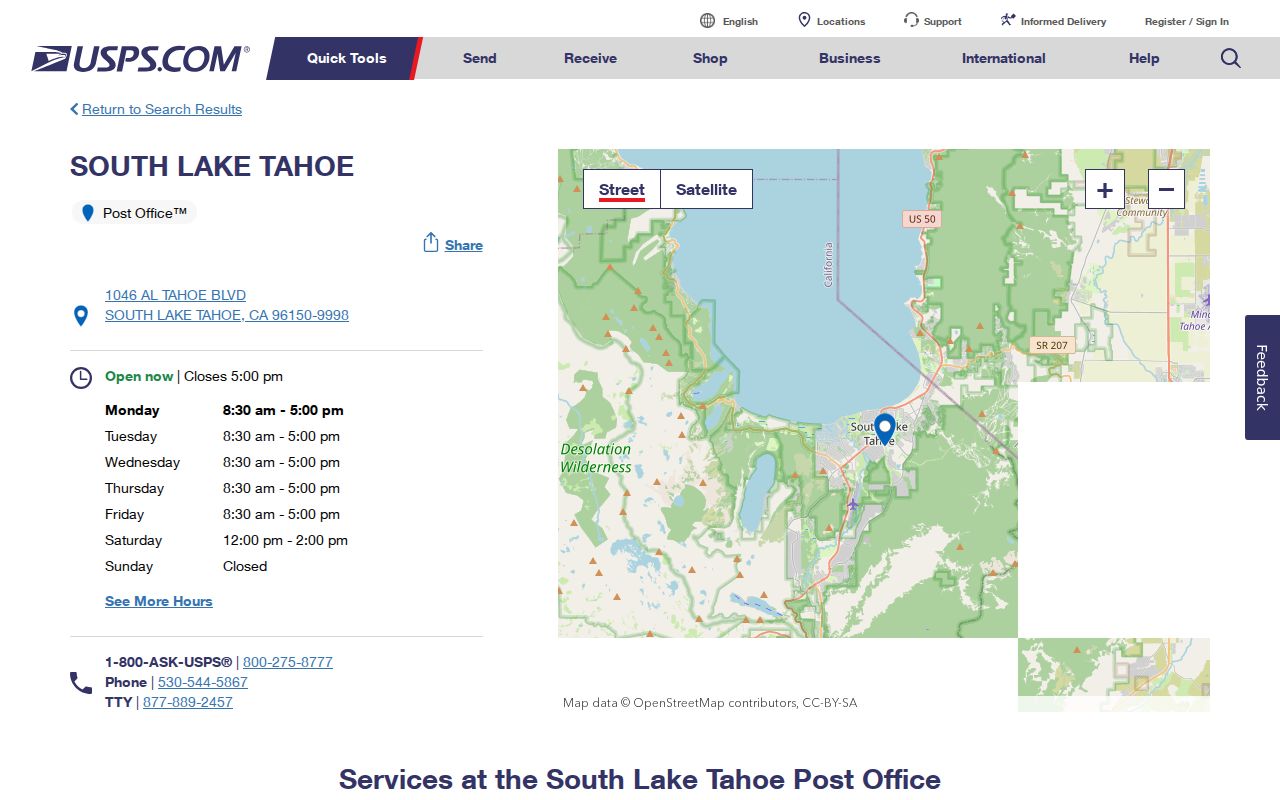The image size is (1280, 800).
Task: Open the International menu
Action: [x=1004, y=58]
